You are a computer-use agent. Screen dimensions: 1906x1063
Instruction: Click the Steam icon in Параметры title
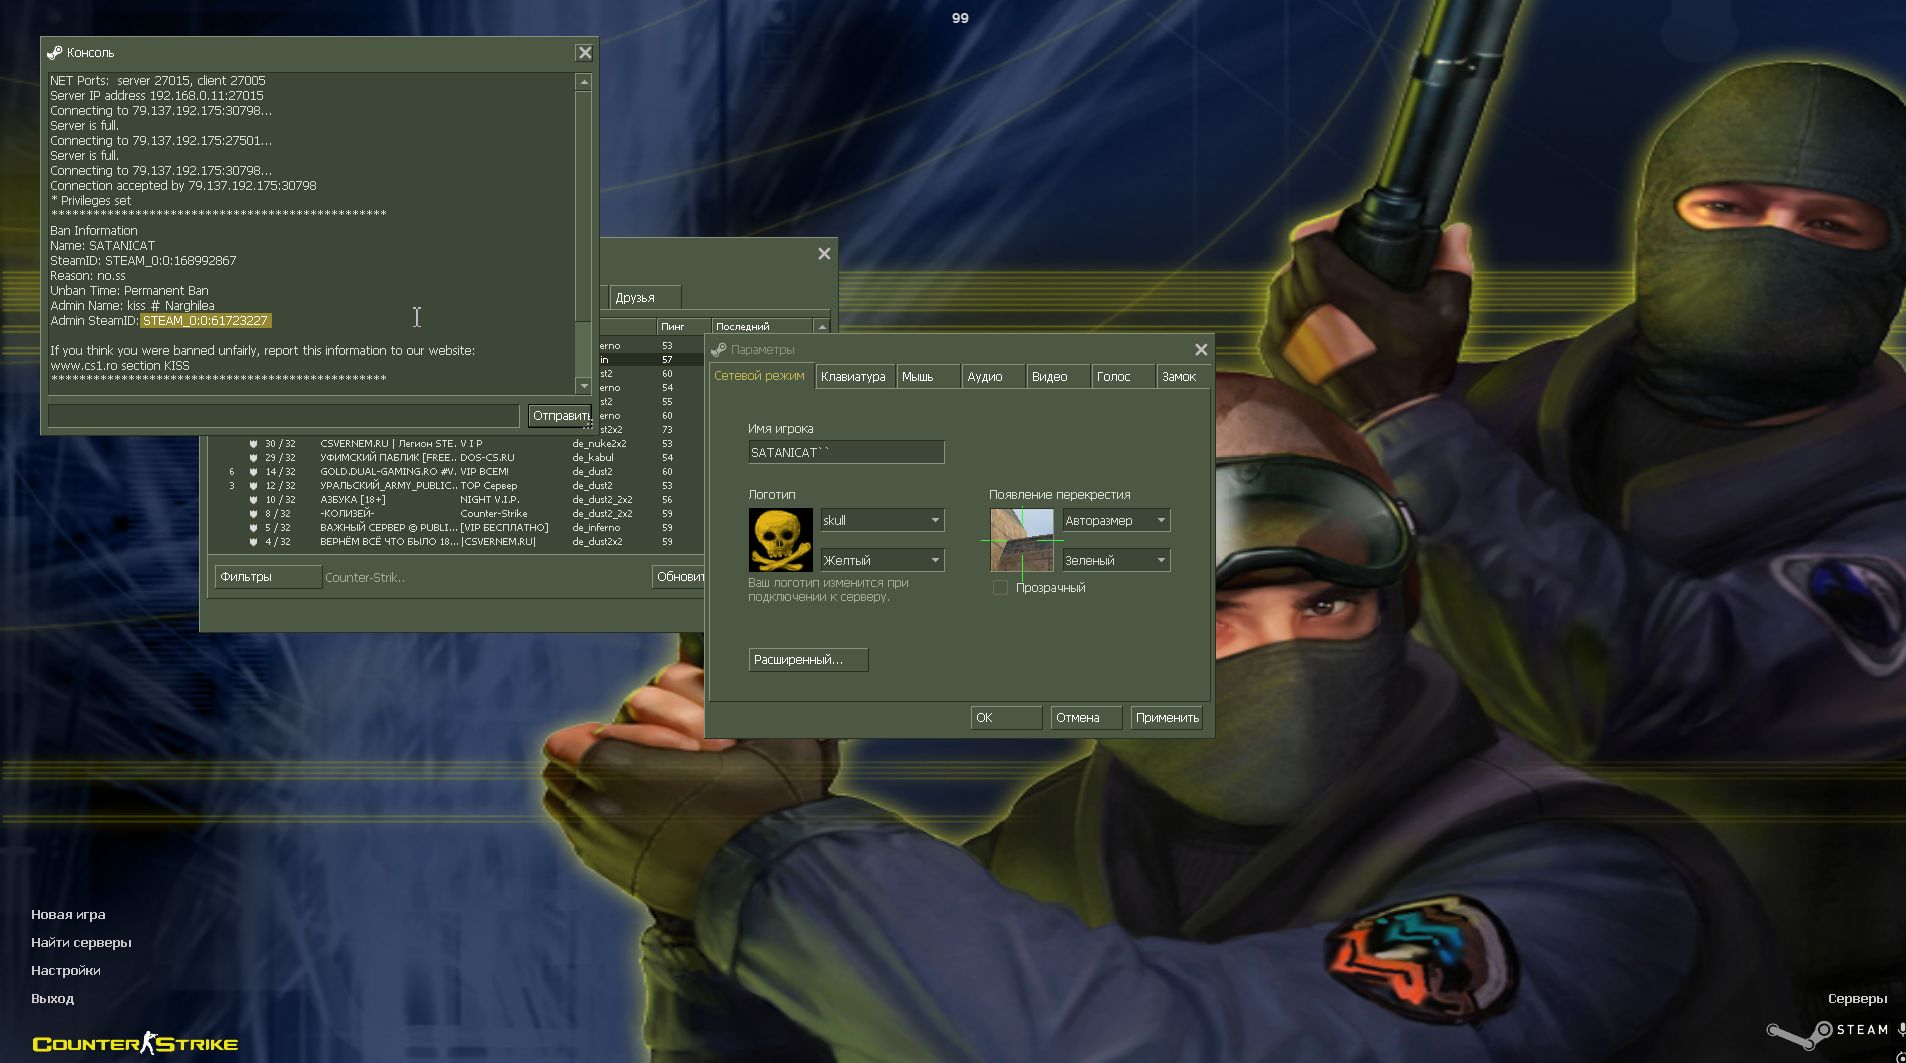718,350
